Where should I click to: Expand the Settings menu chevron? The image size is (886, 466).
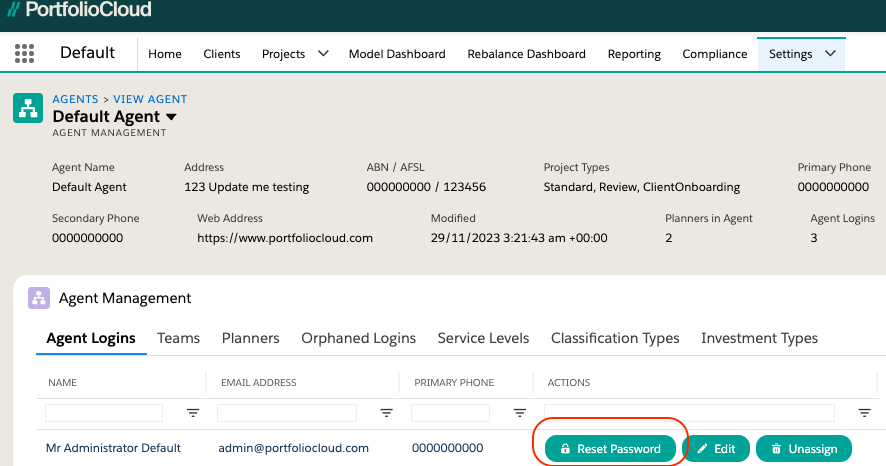click(x=830, y=53)
